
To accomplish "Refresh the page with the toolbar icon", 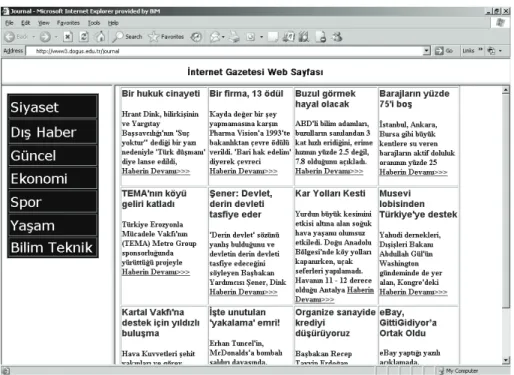I will pos(84,37).
